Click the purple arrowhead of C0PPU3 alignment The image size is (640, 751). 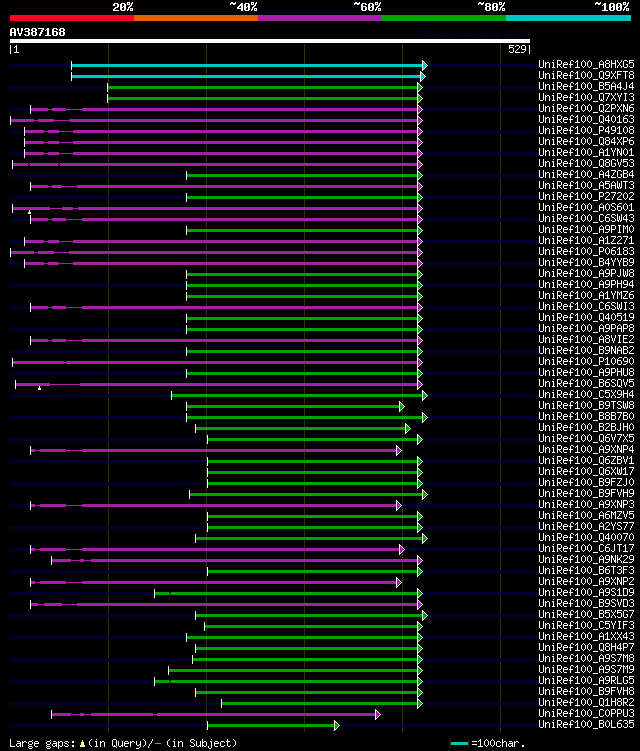(378, 715)
